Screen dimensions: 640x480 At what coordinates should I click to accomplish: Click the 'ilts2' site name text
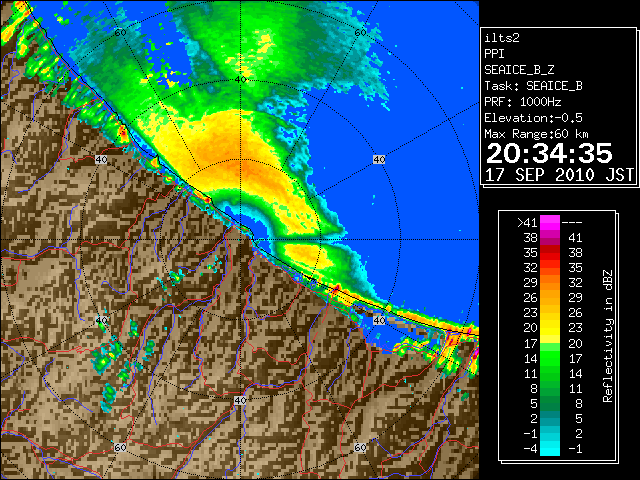(x=502, y=38)
